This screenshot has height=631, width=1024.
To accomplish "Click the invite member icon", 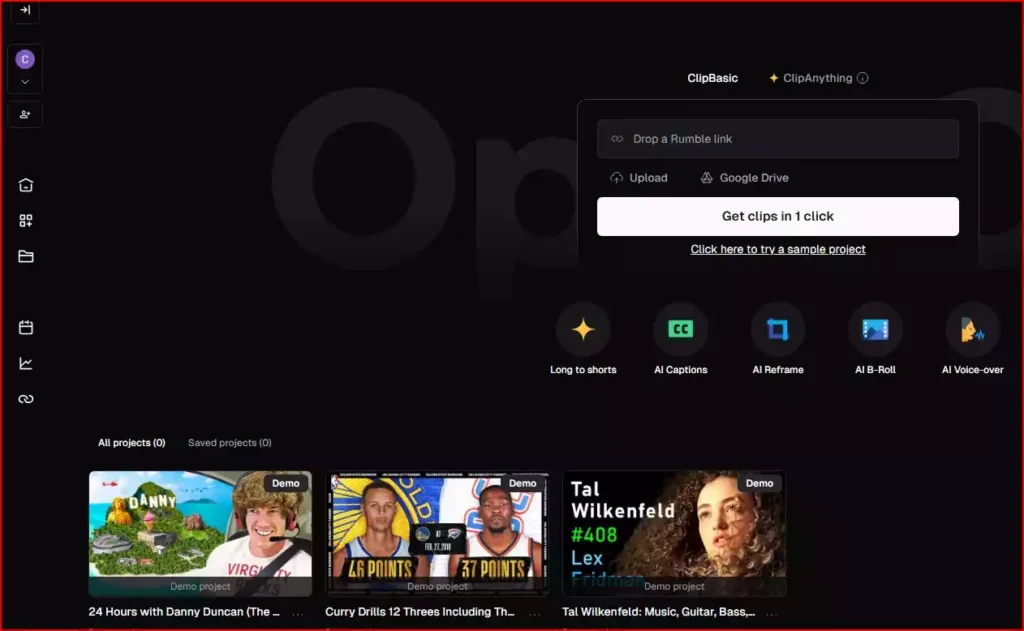I will pos(25,114).
